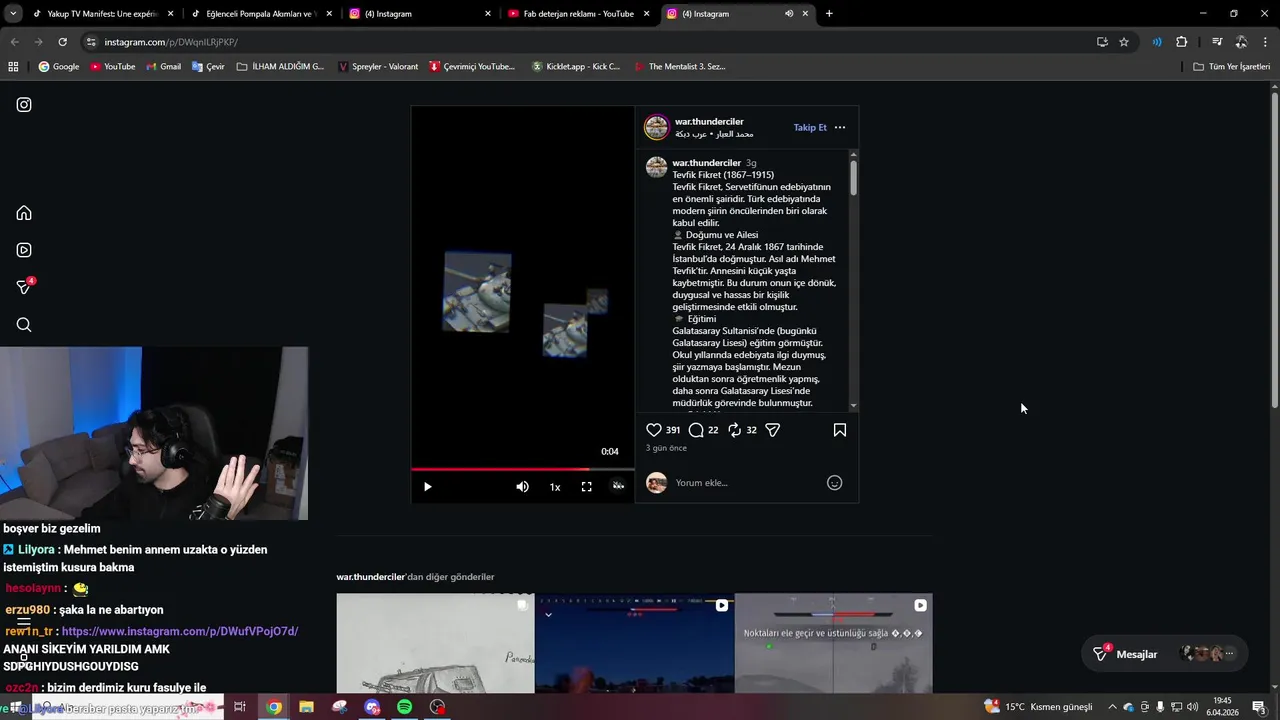
Task: Open the apps grid in bookmarks bar
Action: [x=13, y=67]
